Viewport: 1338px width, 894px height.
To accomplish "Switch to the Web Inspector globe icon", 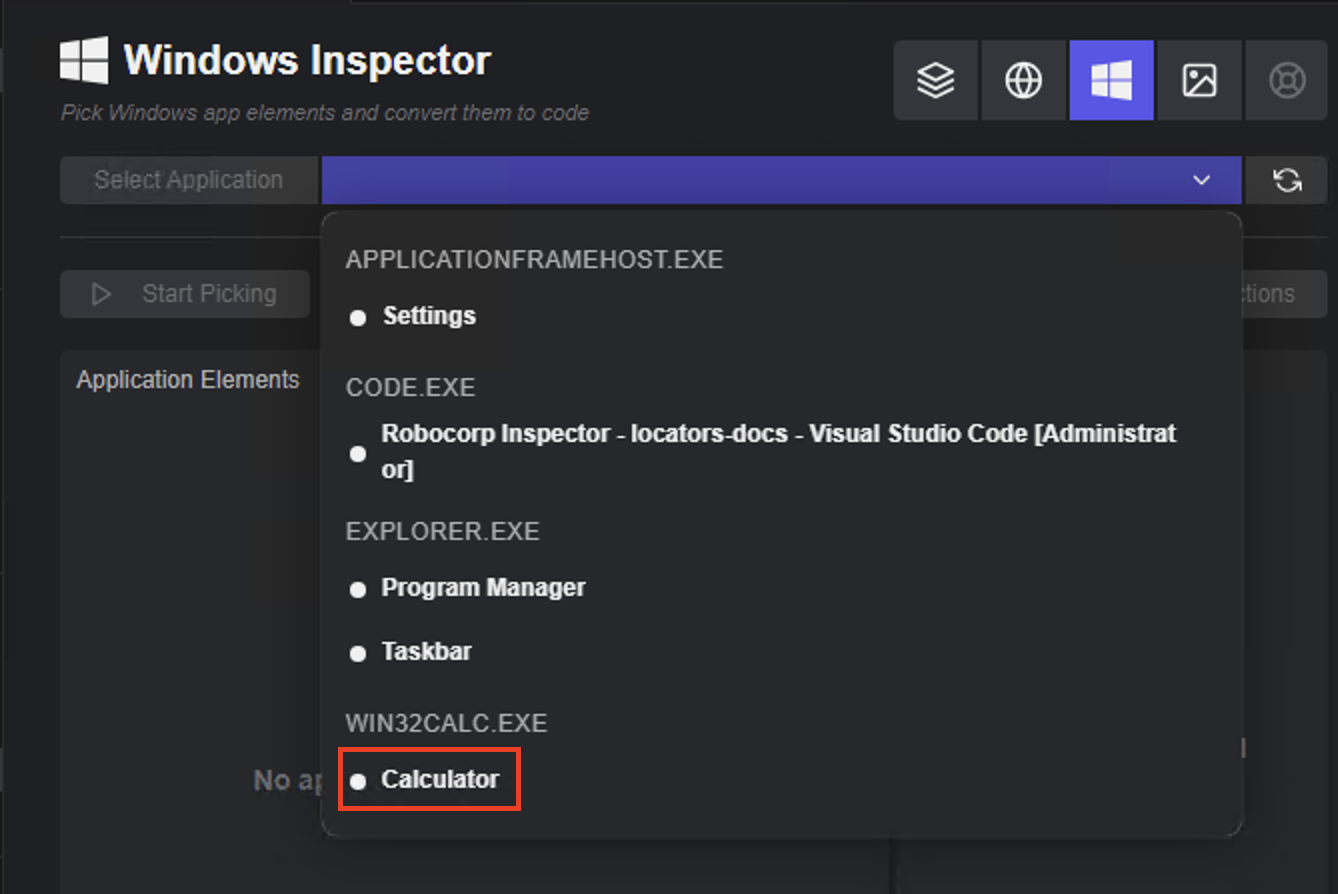I will point(1024,80).
